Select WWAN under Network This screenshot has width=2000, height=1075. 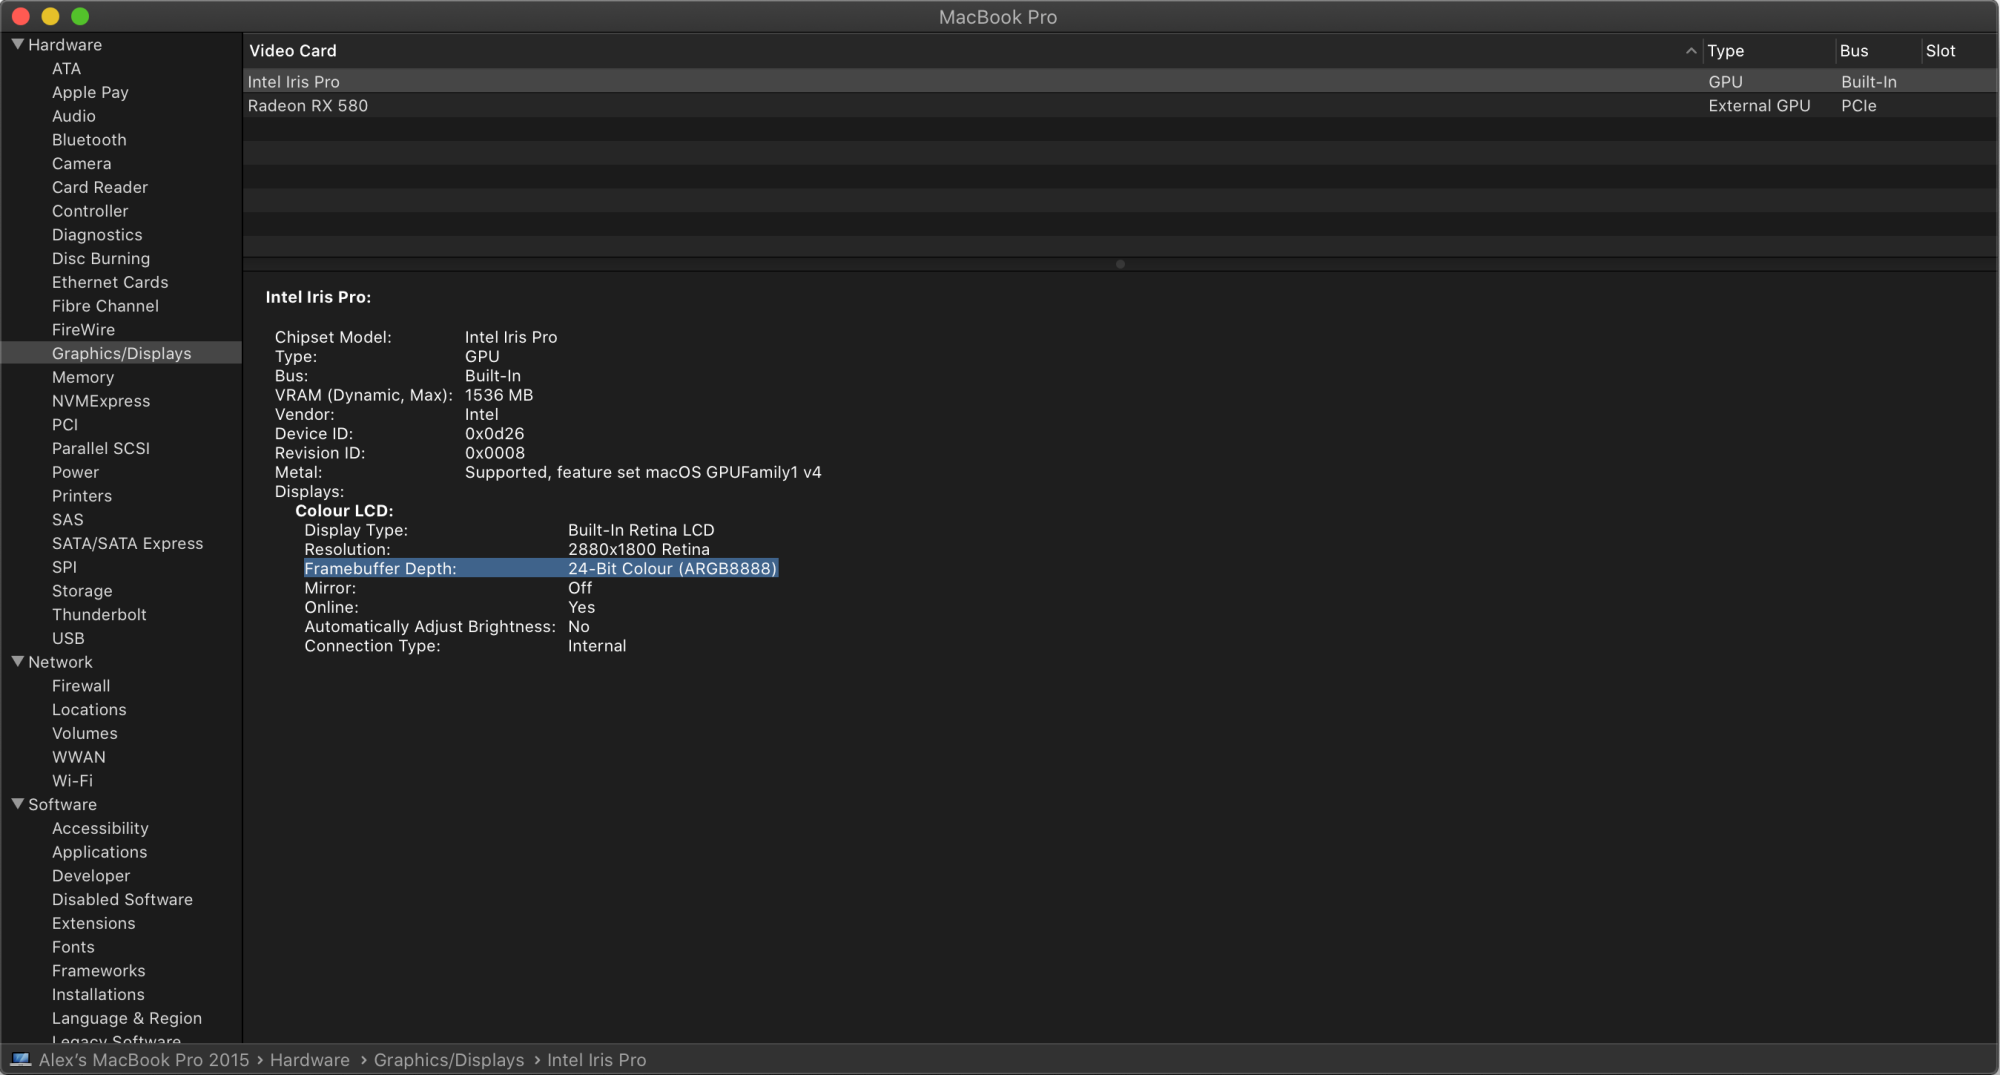79,757
